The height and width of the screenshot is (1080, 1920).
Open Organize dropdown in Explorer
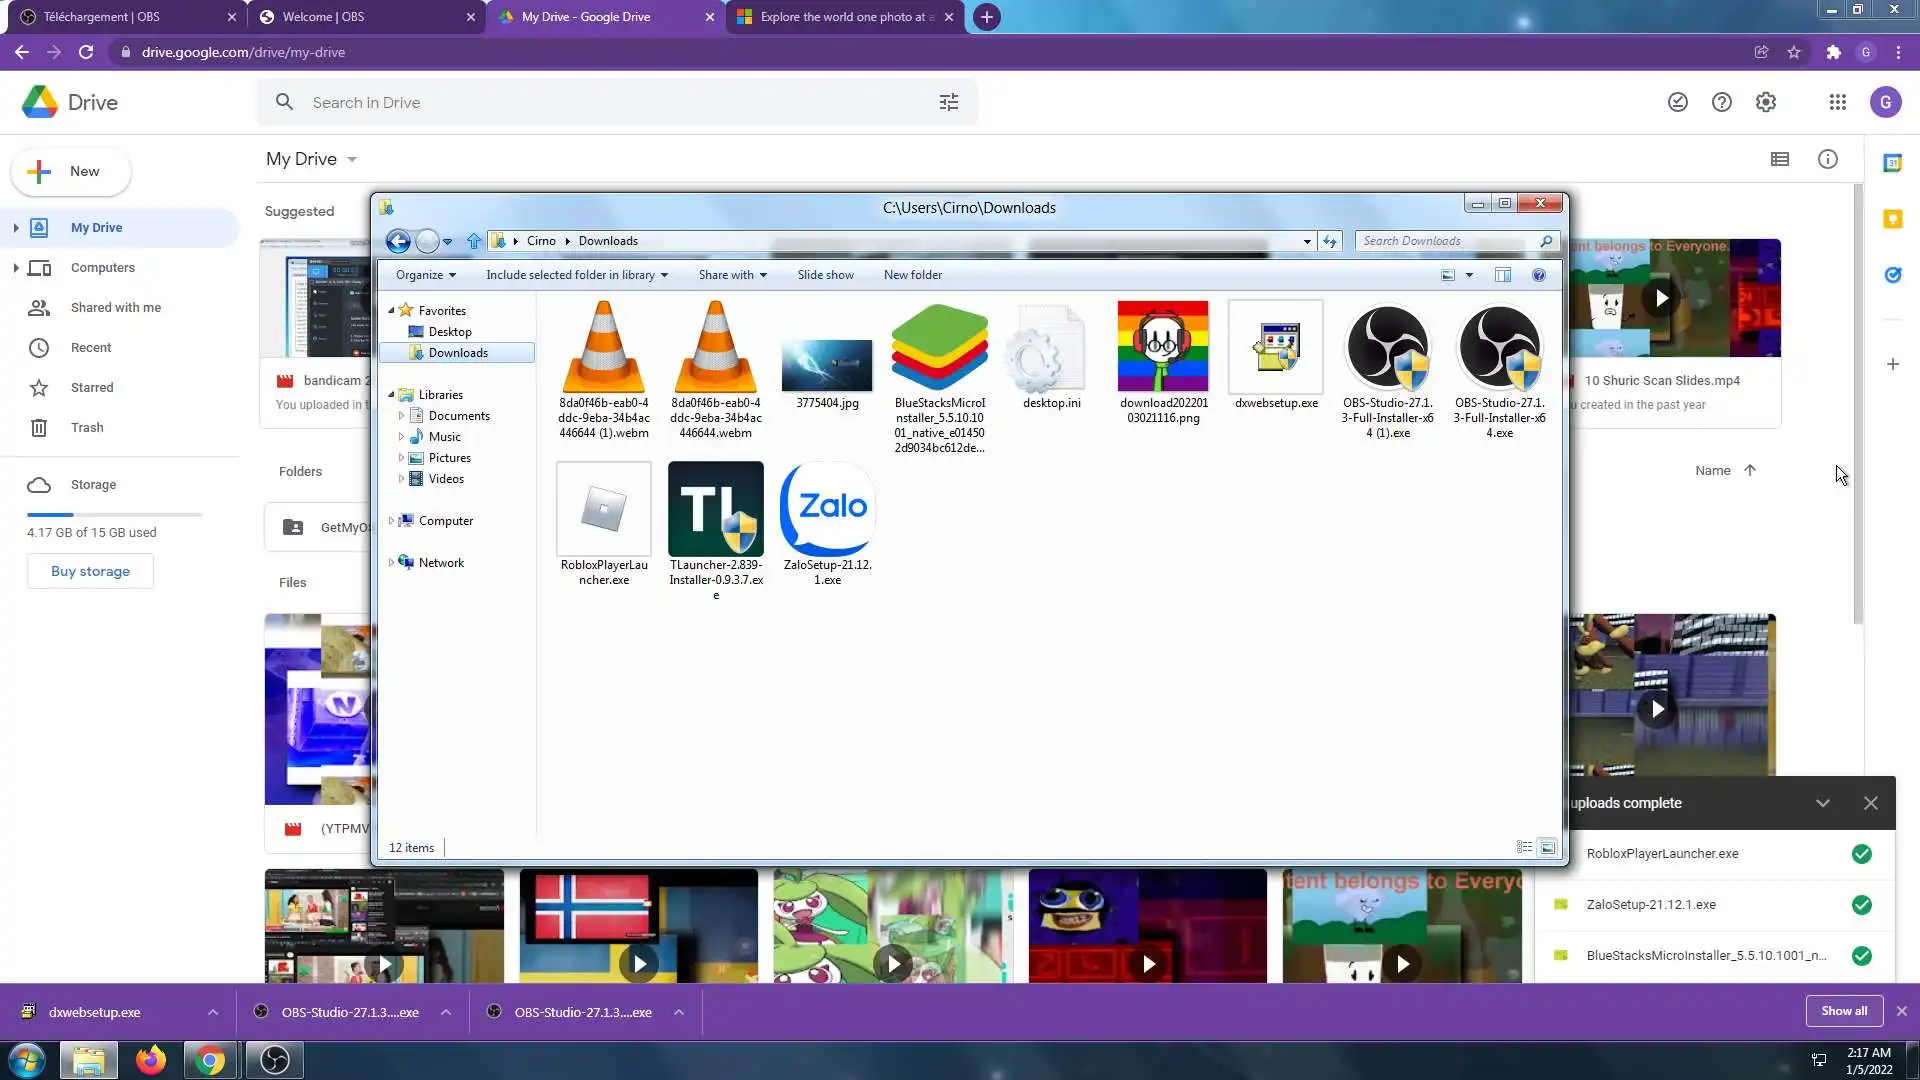(425, 275)
